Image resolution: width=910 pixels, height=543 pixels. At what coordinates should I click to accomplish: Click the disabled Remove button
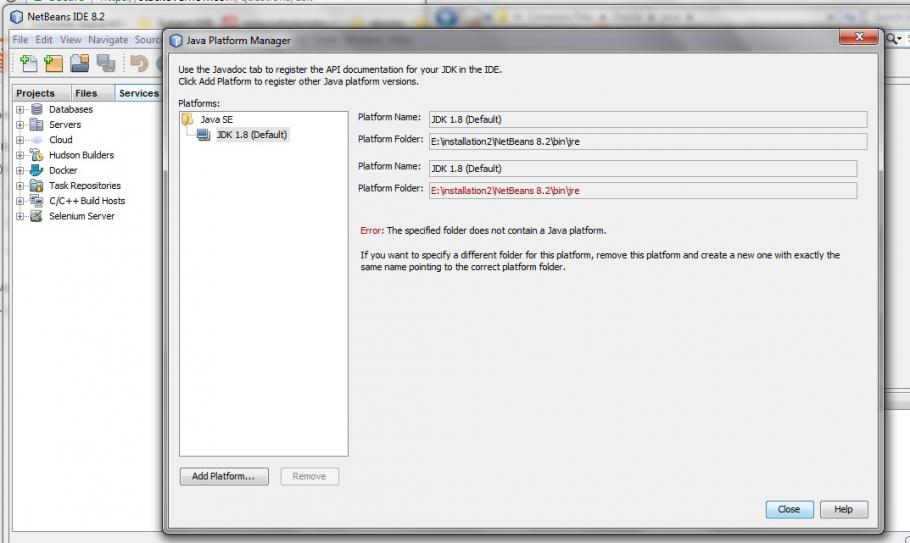[x=309, y=476]
